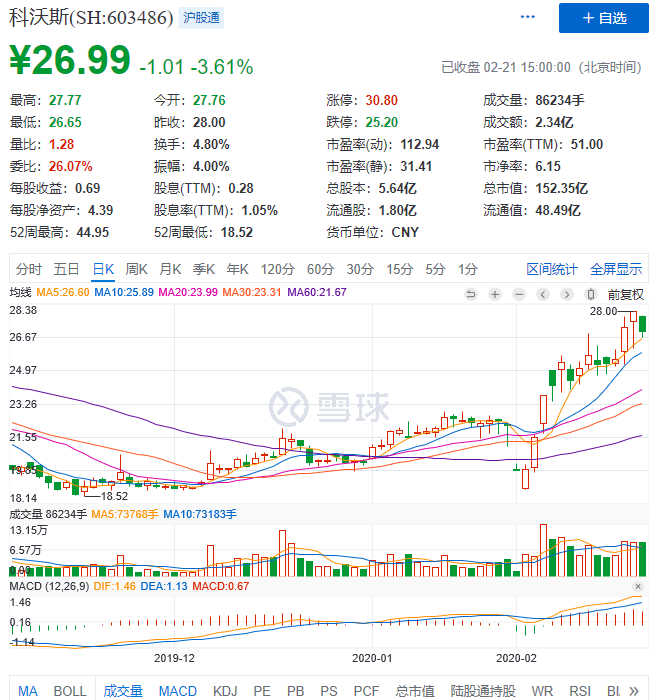Click the 18.52 low marker on chart

click(x=114, y=496)
